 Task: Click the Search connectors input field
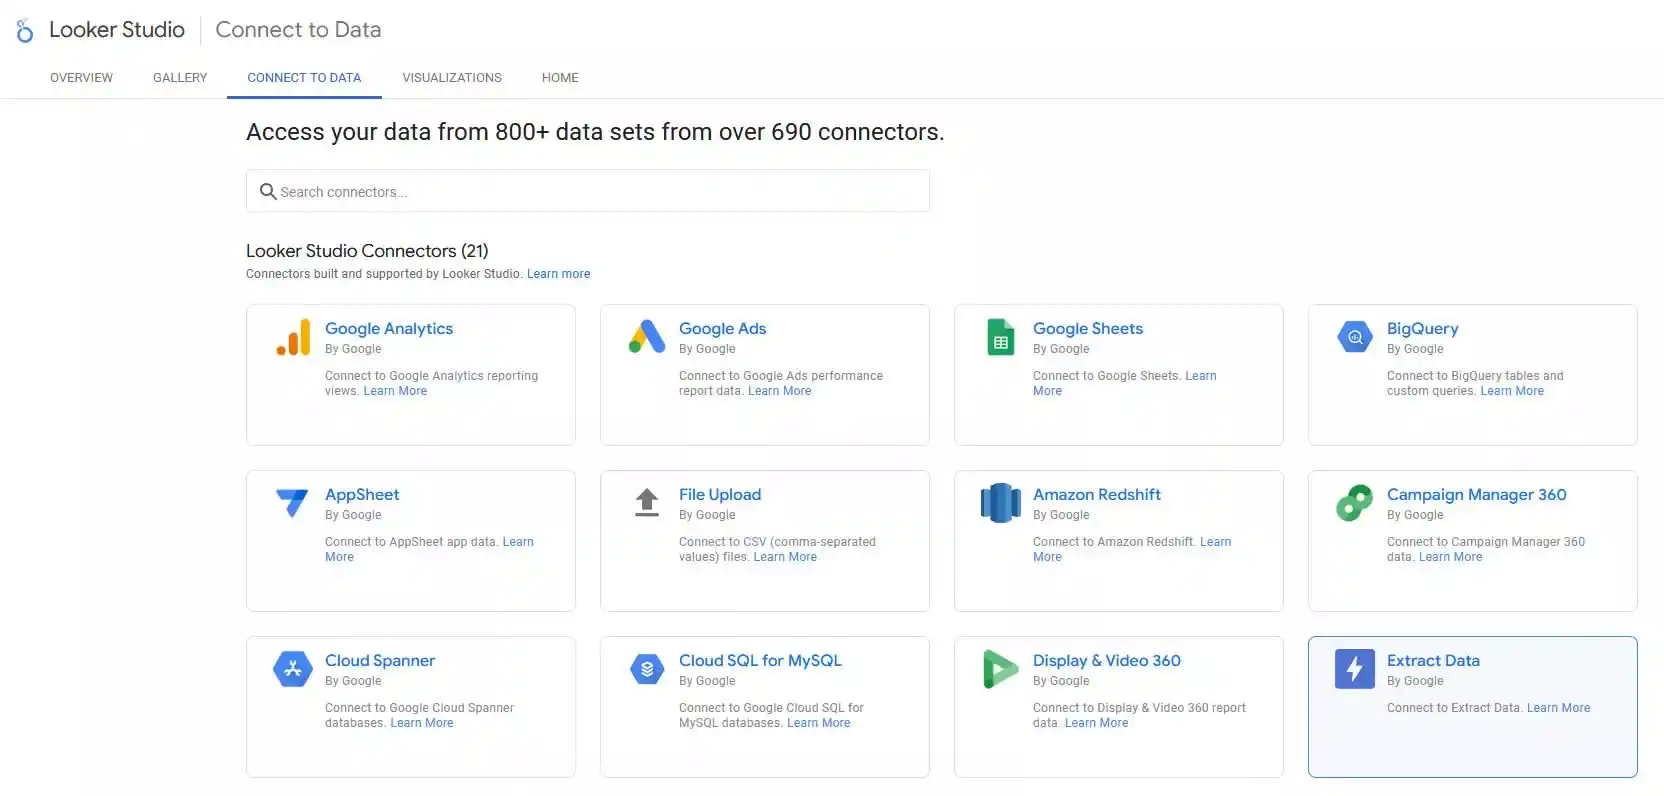tap(588, 191)
